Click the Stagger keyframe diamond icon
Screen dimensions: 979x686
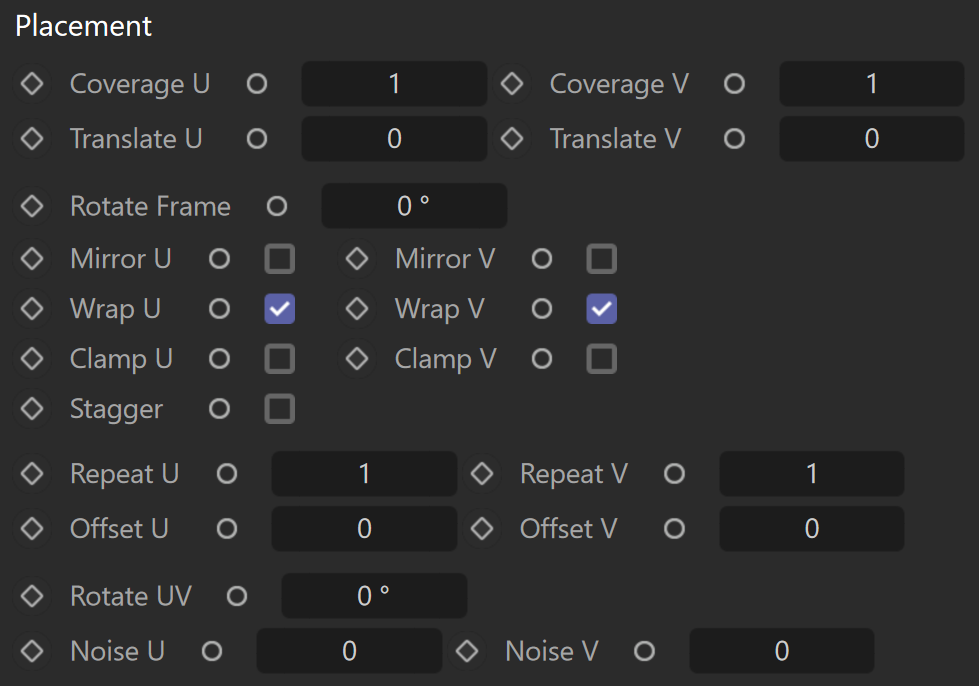[x=32, y=409]
